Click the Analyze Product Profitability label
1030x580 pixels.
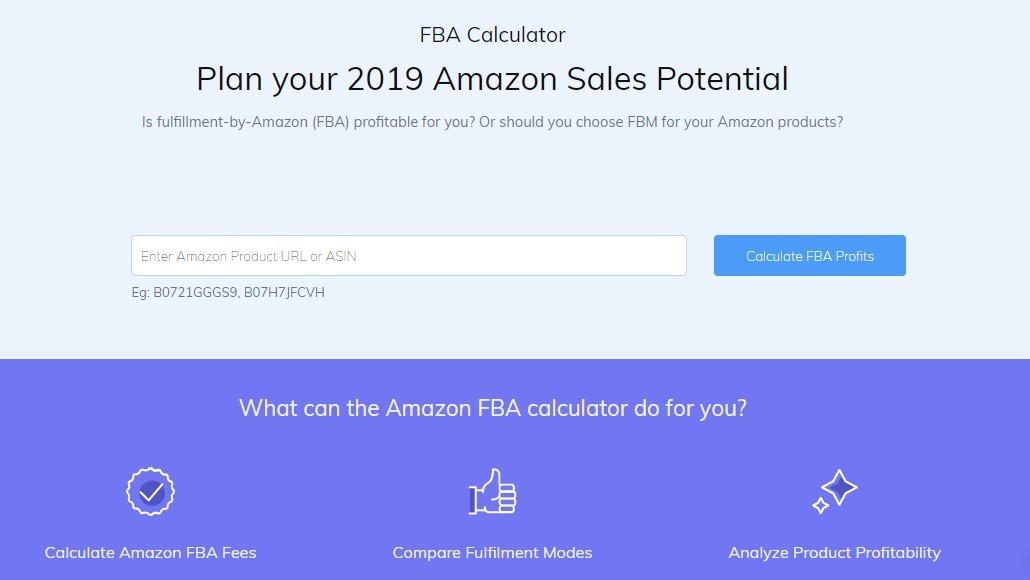point(835,553)
